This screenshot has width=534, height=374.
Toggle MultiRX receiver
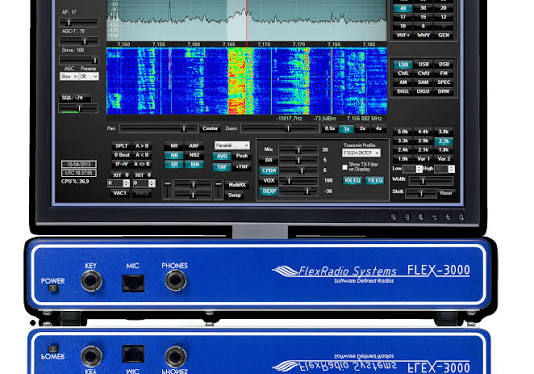click(x=237, y=185)
